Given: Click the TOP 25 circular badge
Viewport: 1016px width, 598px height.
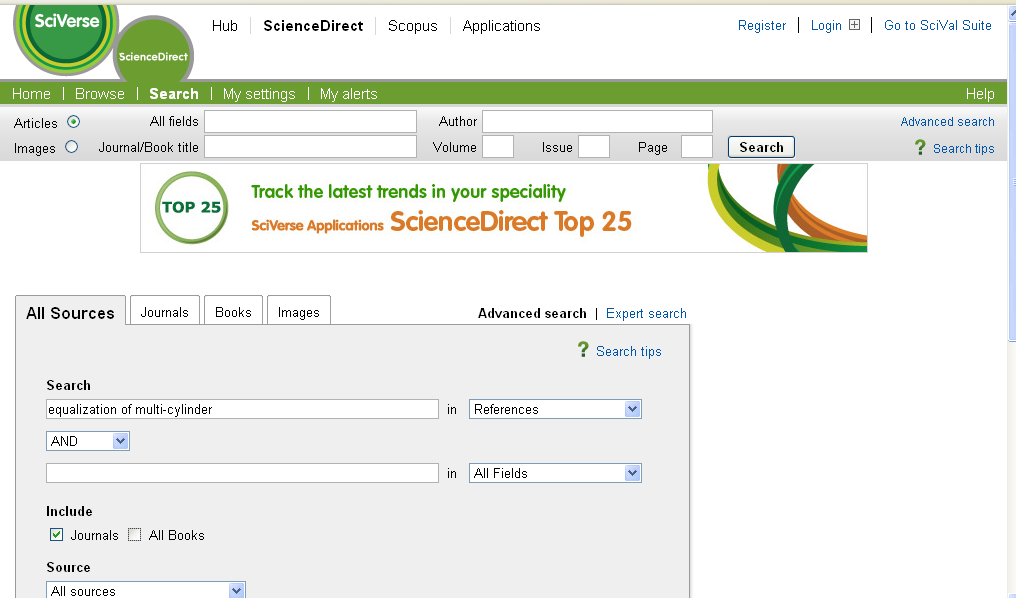Looking at the screenshot, I should (x=192, y=207).
